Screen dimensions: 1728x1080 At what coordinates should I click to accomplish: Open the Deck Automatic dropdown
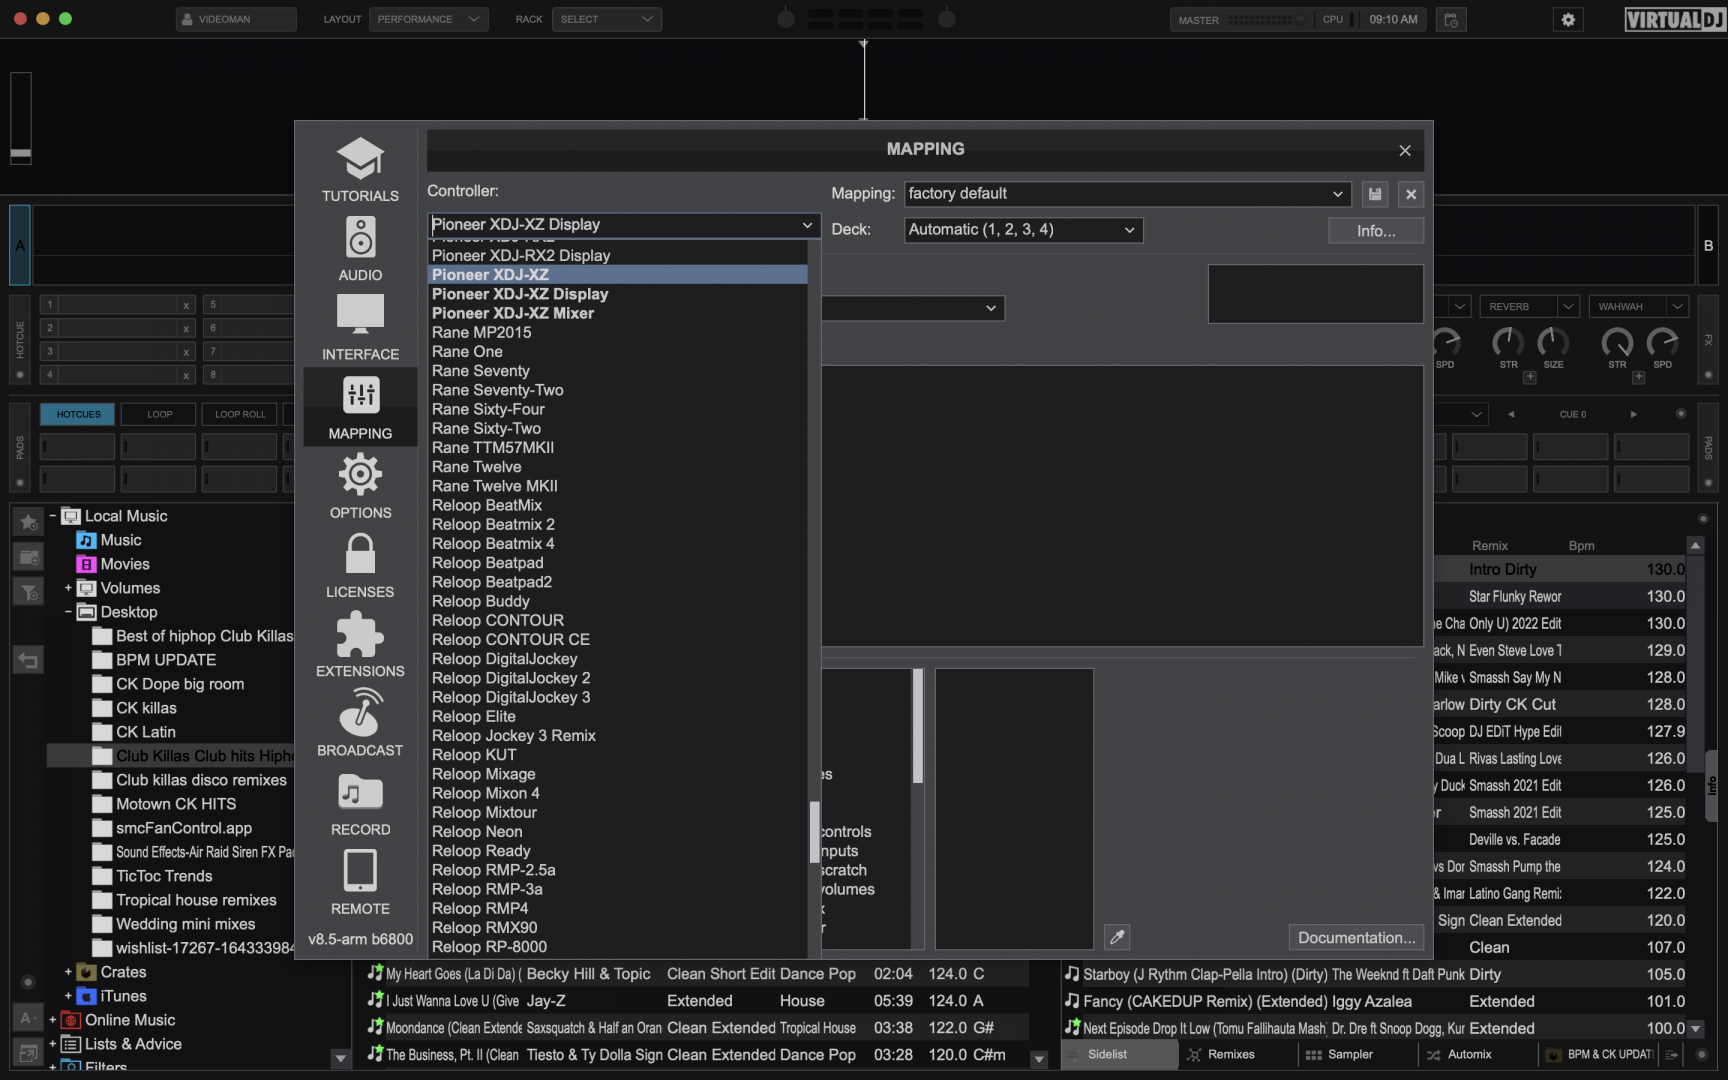(1023, 230)
